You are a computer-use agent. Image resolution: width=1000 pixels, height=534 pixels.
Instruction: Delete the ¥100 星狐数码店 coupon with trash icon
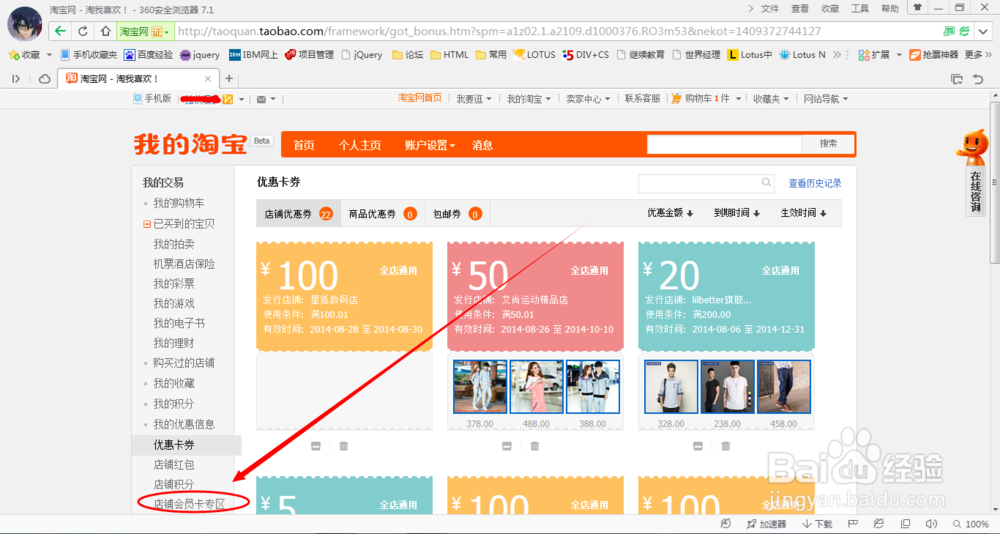coord(344,446)
